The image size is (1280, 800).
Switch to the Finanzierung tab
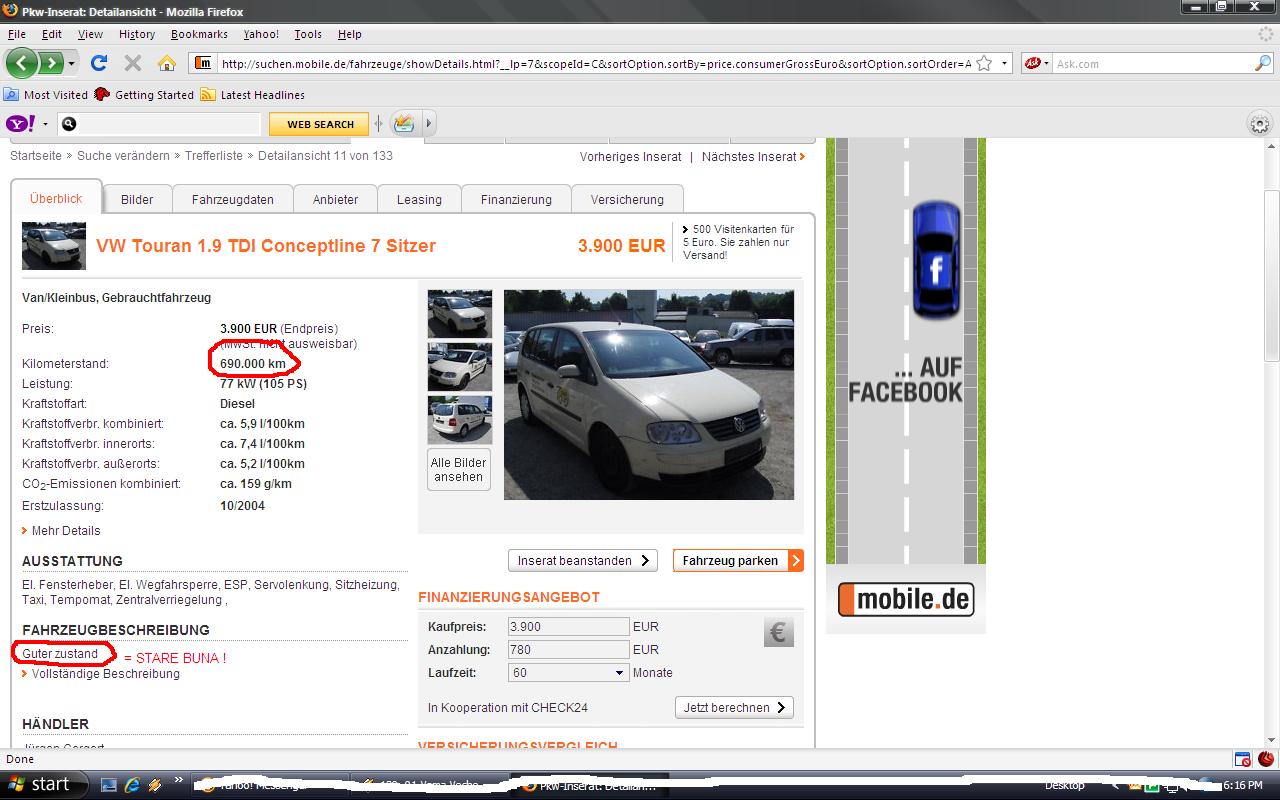click(x=515, y=199)
